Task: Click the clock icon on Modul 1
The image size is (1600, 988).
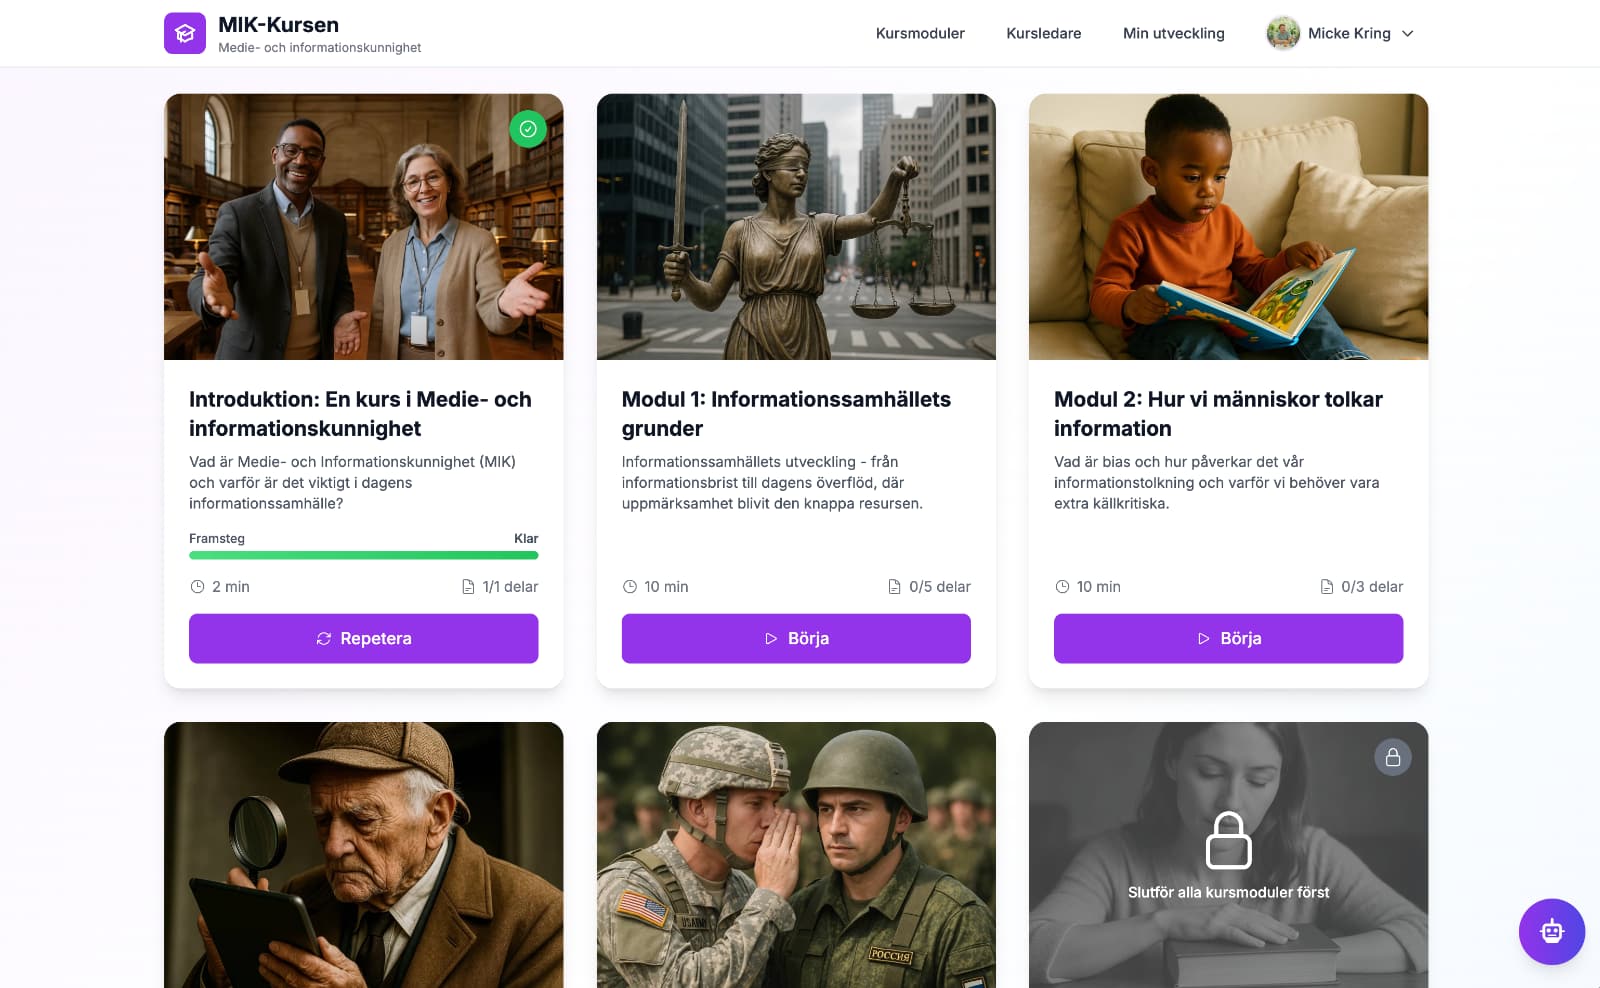Action: click(630, 587)
